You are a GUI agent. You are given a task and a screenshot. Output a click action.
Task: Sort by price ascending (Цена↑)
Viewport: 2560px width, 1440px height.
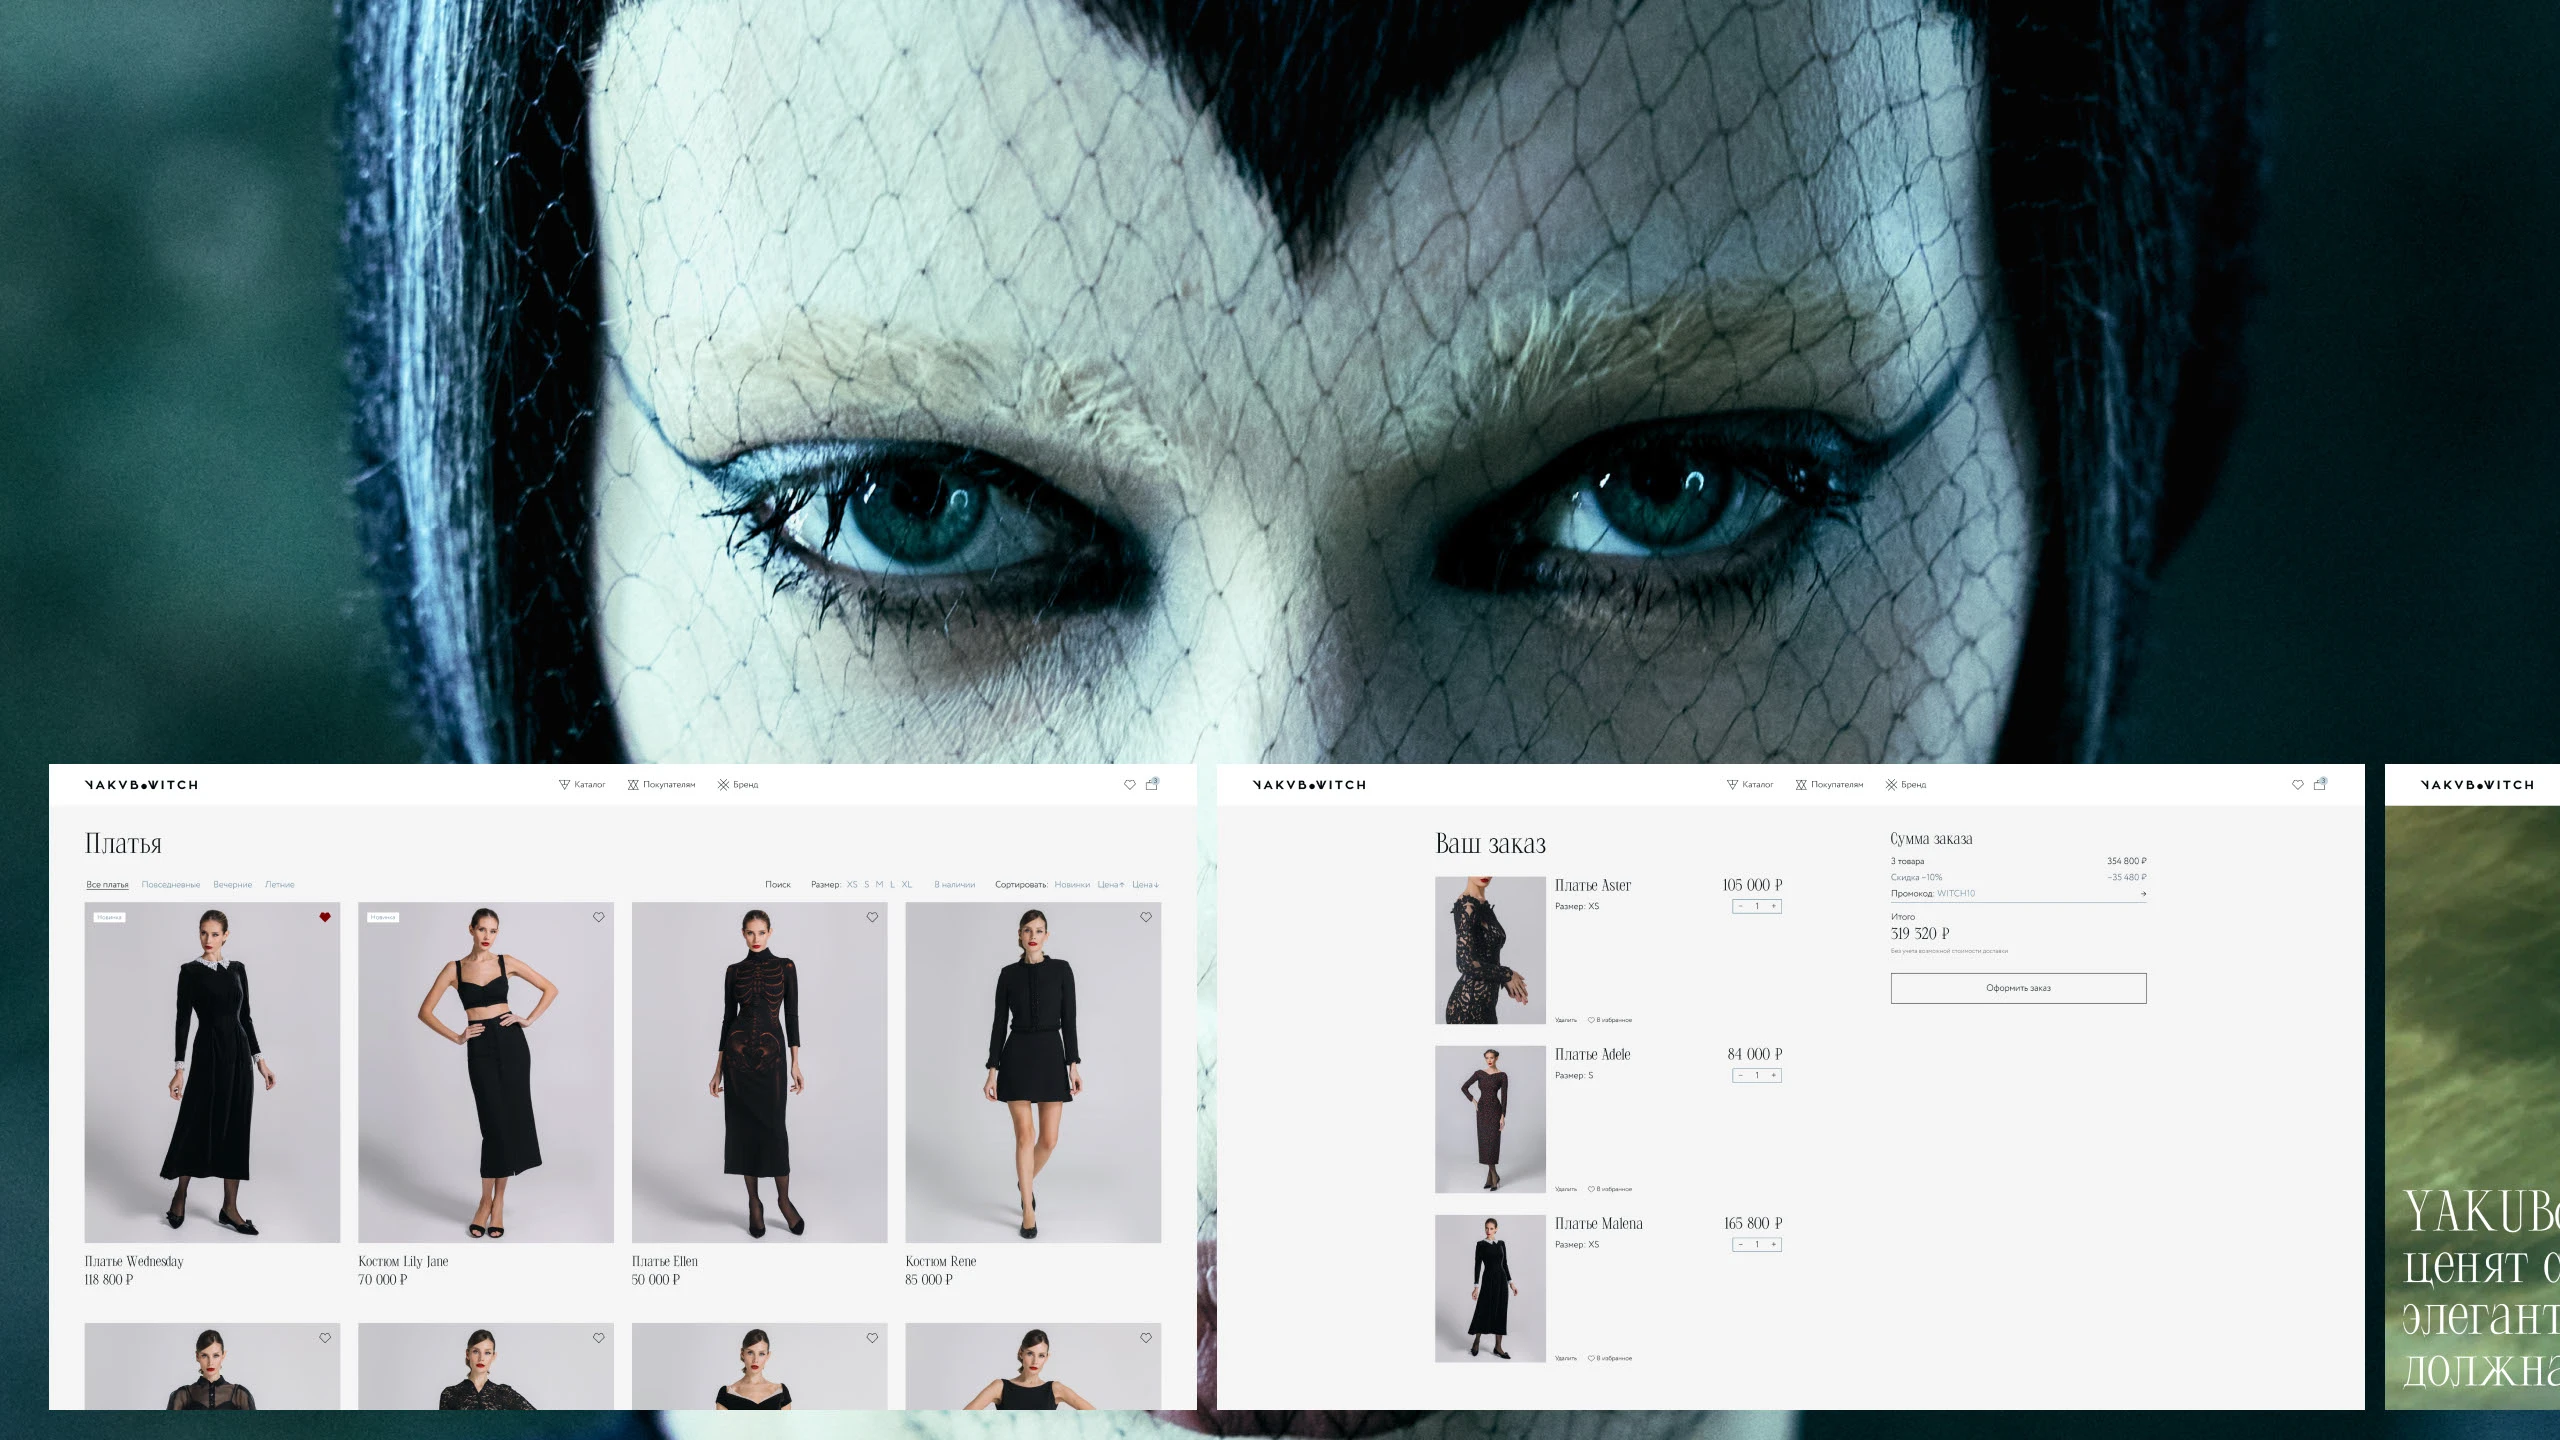(x=1110, y=885)
